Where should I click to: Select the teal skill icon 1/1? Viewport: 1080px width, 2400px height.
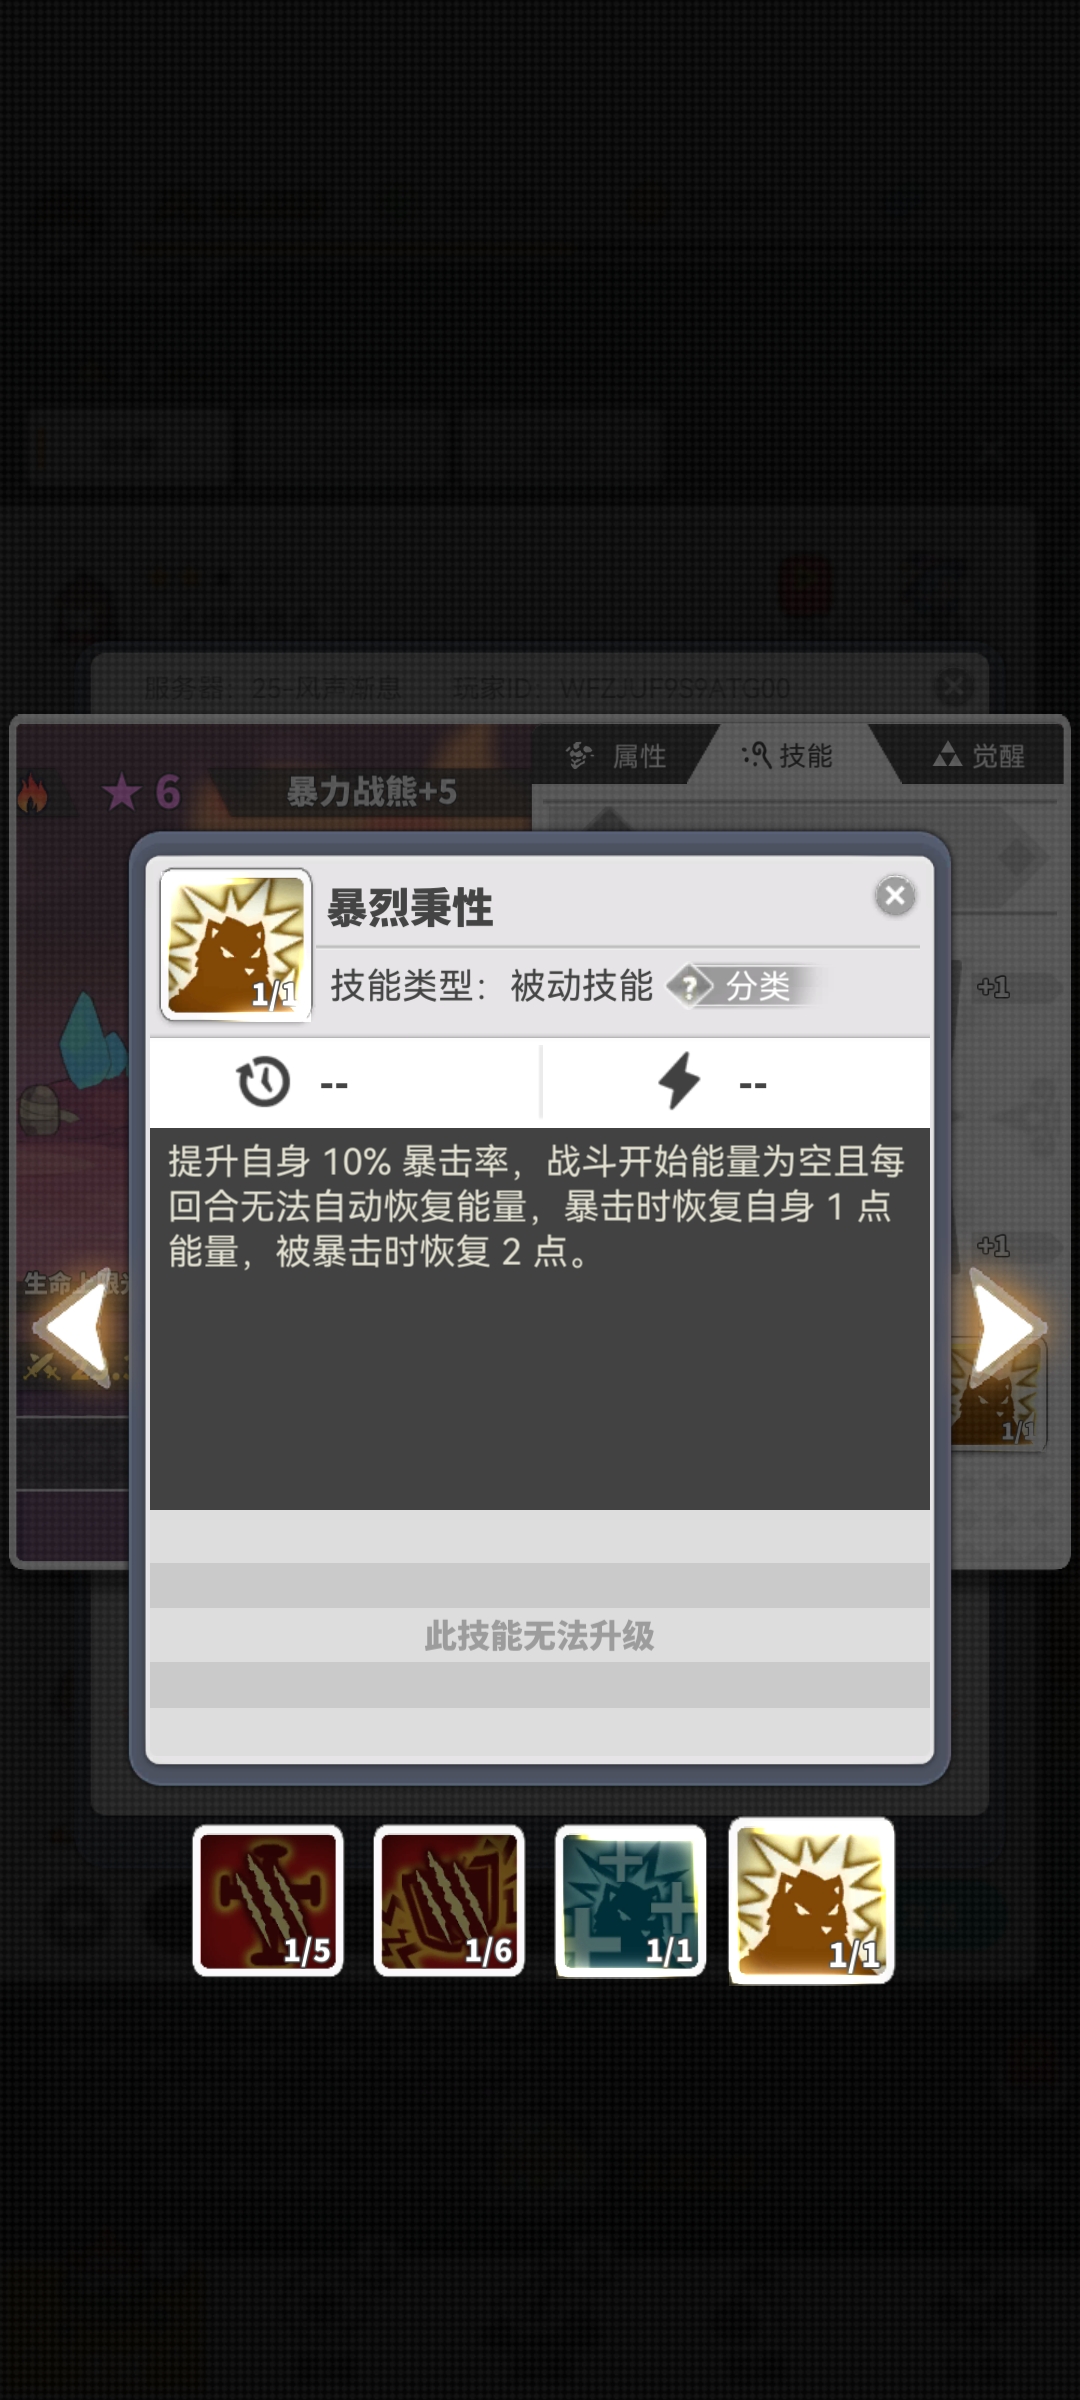pos(630,1900)
